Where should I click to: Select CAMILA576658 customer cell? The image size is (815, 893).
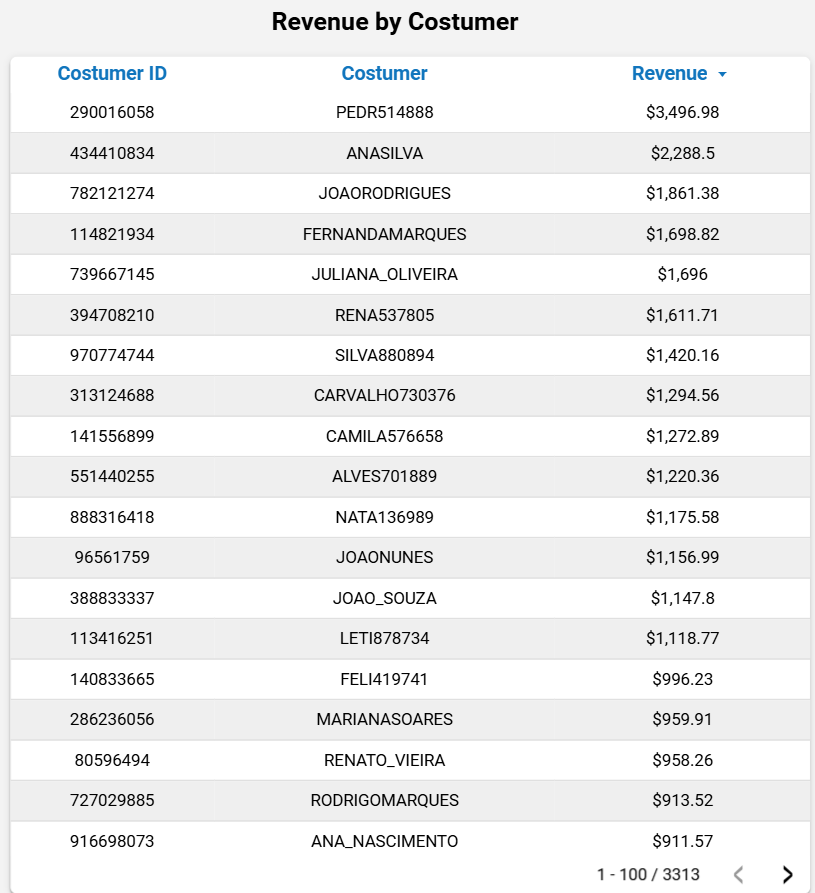pos(384,436)
